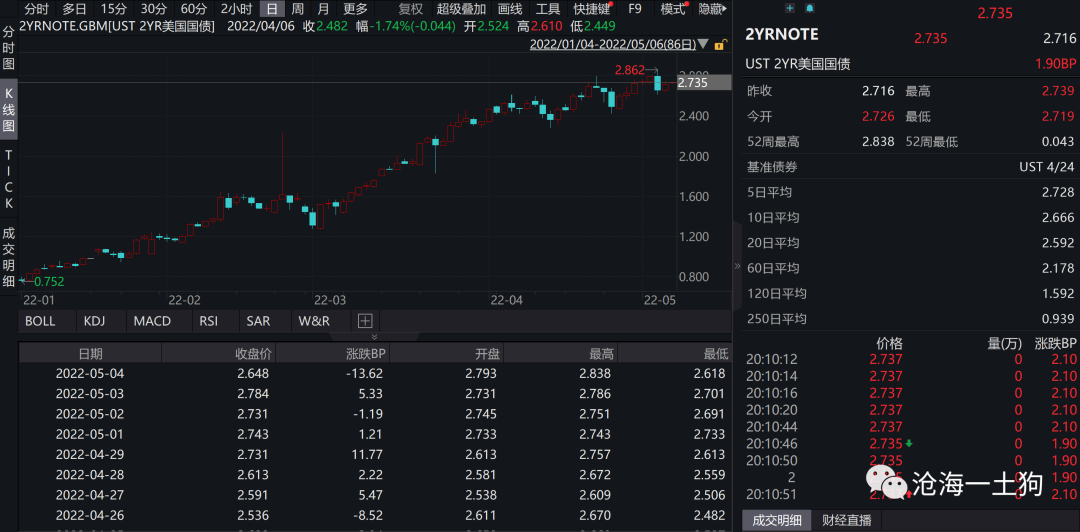Enable the MACD indicator
This screenshot has width=1080, height=532.
click(x=152, y=320)
